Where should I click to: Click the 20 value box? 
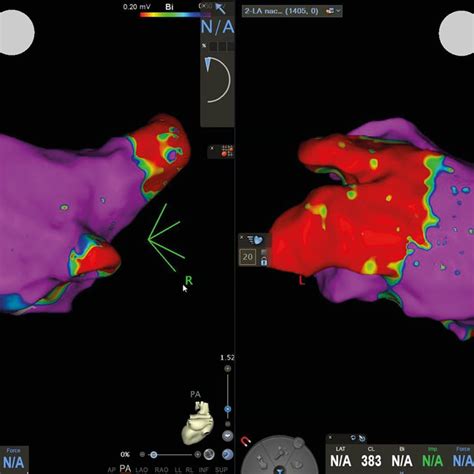coord(247,257)
